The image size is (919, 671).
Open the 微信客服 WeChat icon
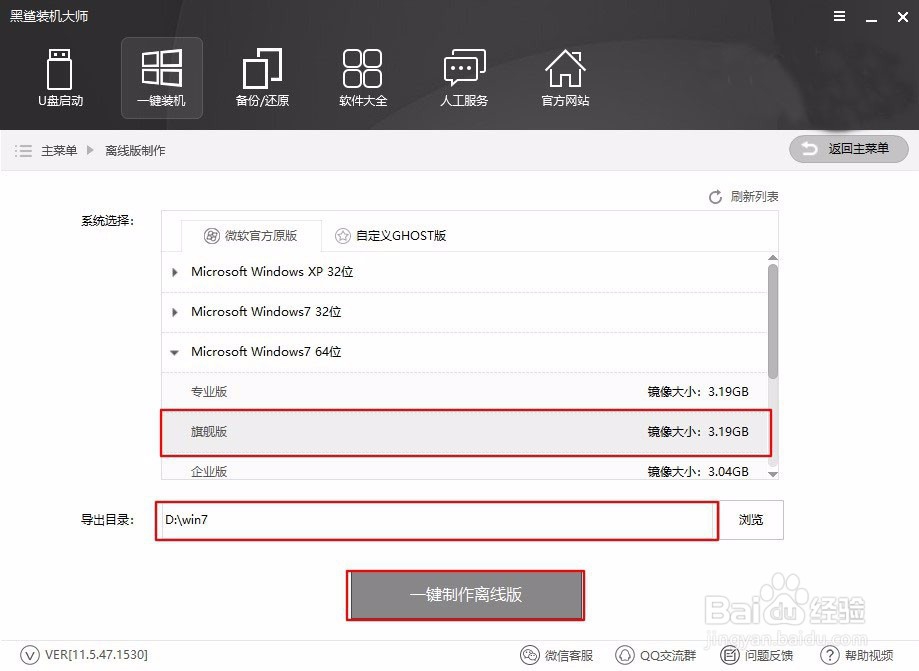[530, 655]
